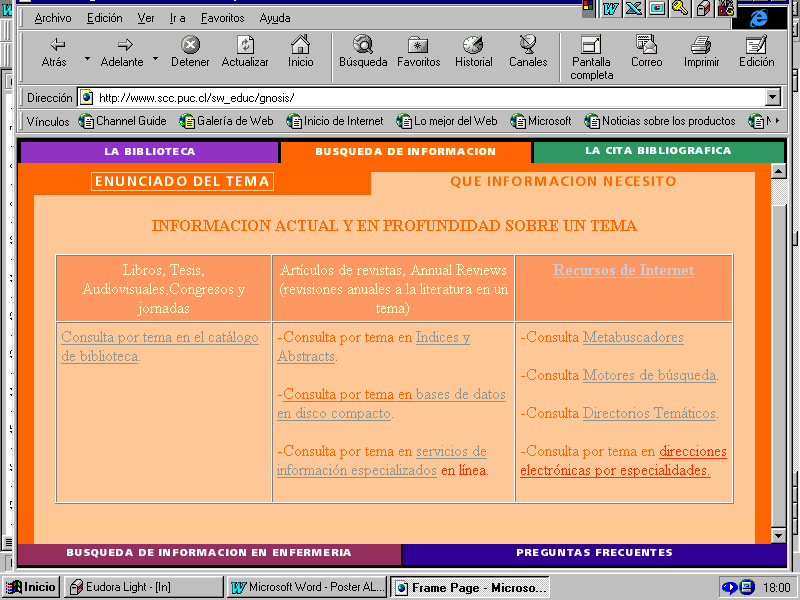Click the page scrollbar down arrow

point(779,535)
